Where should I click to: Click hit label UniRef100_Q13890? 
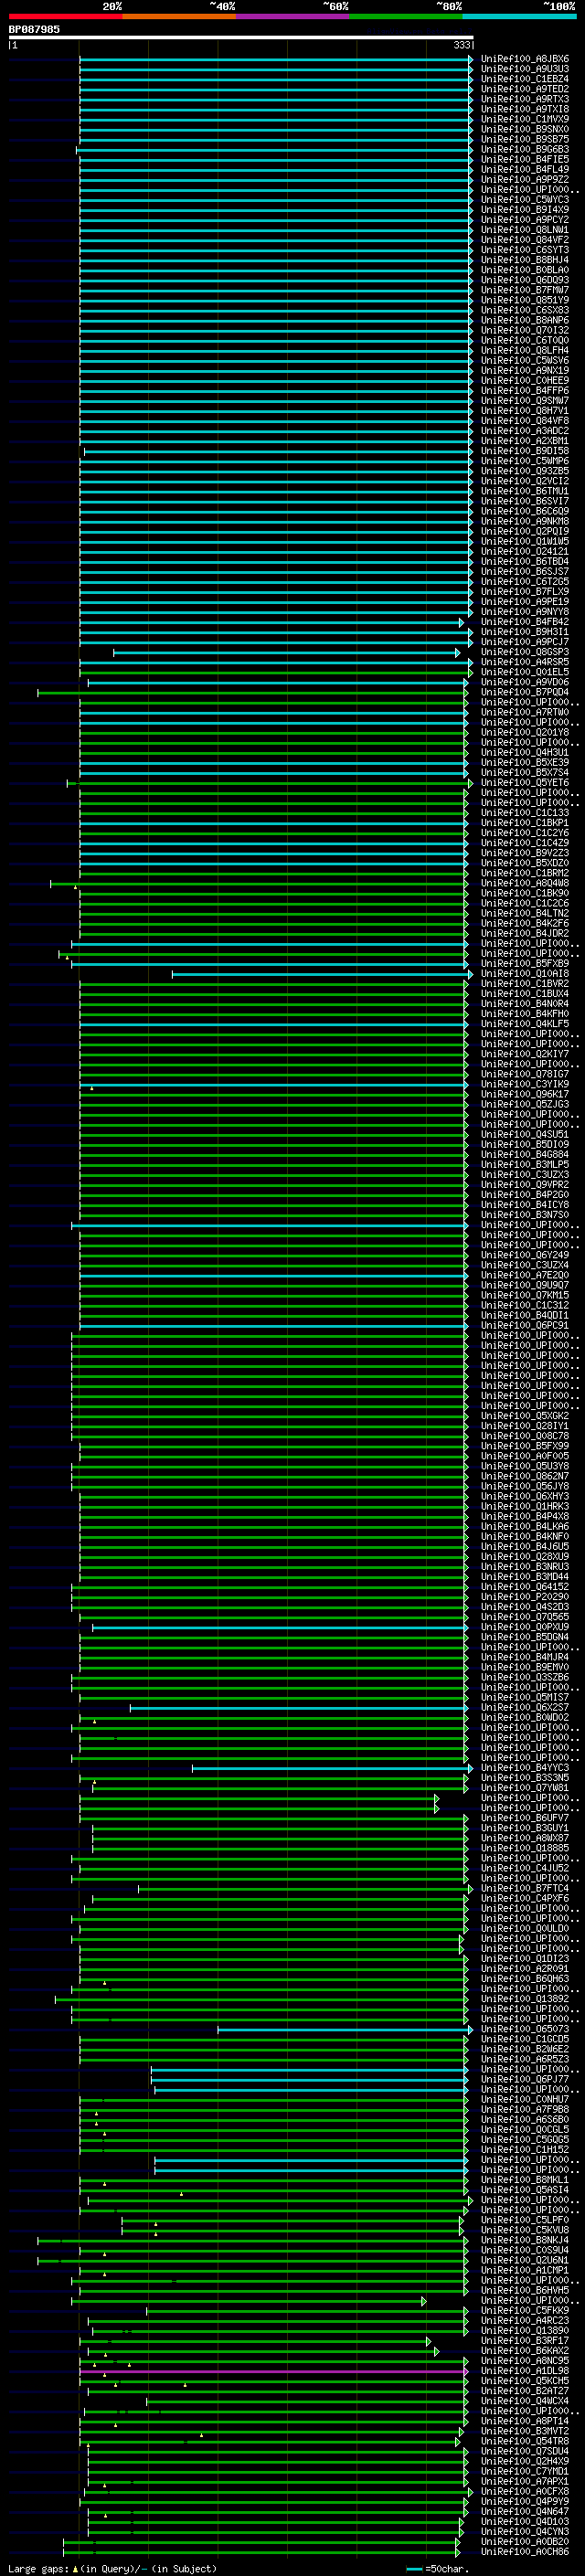pos(525,2330)
